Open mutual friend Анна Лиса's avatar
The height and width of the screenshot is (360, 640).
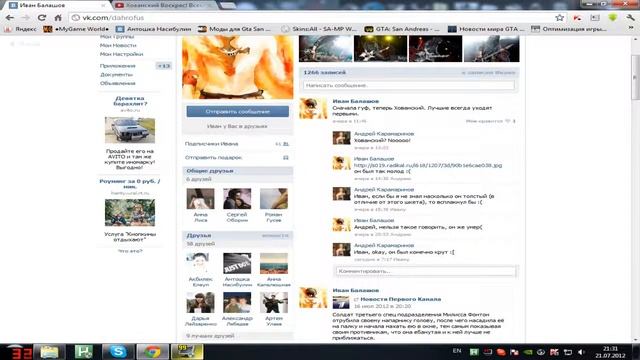200,198
